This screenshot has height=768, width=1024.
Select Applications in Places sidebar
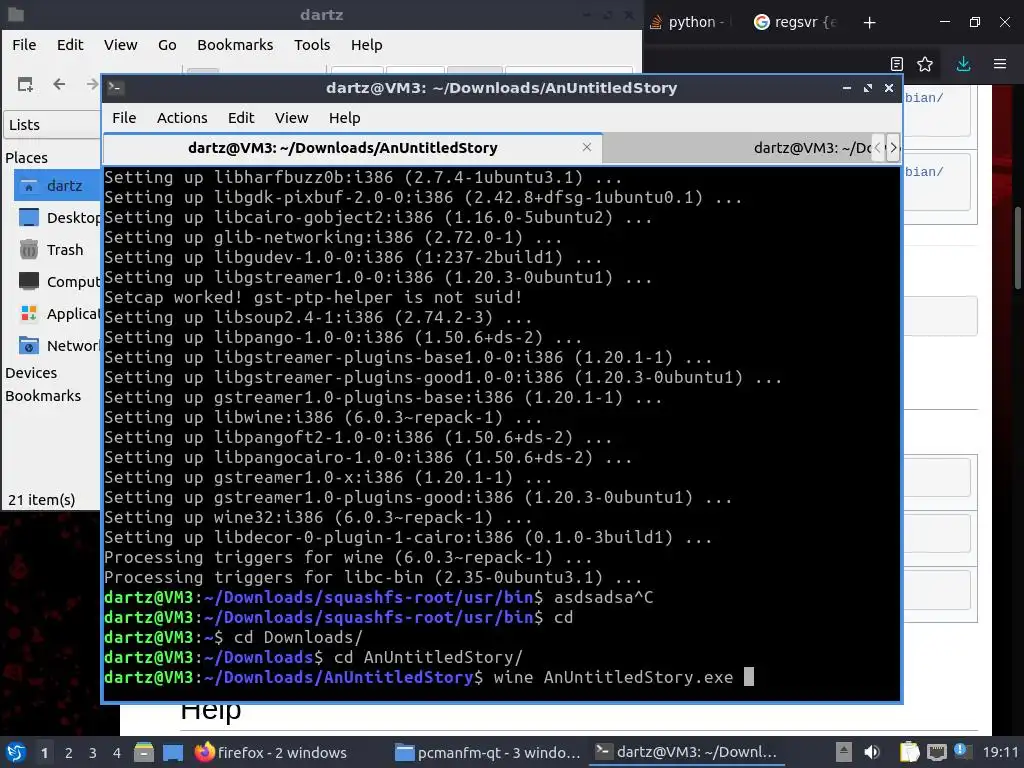(57, 313)
